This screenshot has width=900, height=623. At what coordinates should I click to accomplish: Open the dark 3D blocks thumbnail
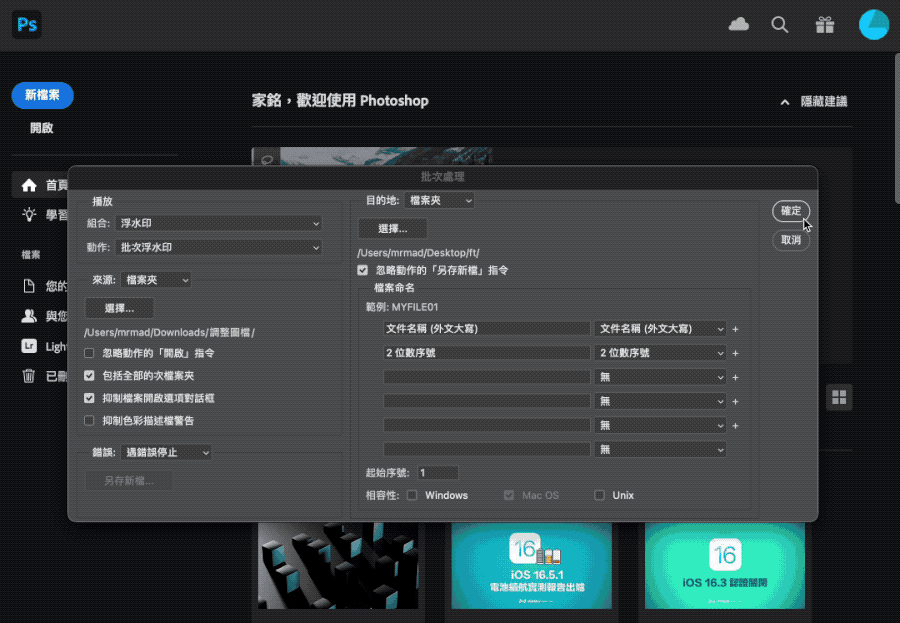338,566
